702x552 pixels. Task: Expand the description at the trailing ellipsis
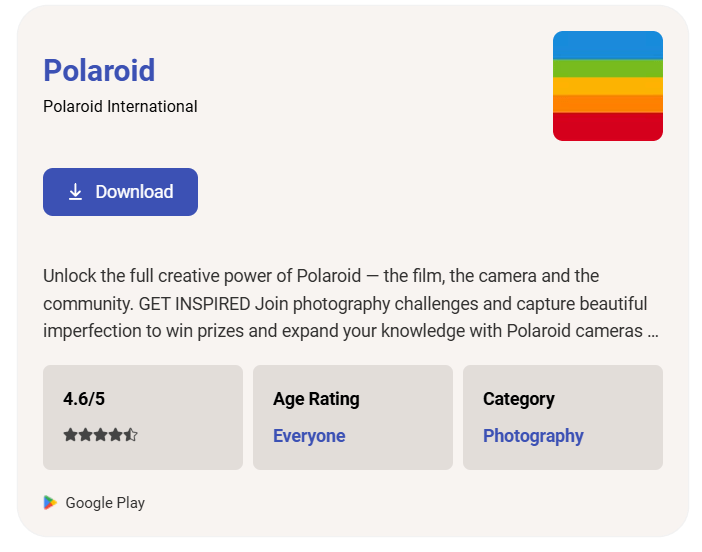click(653, 331)
